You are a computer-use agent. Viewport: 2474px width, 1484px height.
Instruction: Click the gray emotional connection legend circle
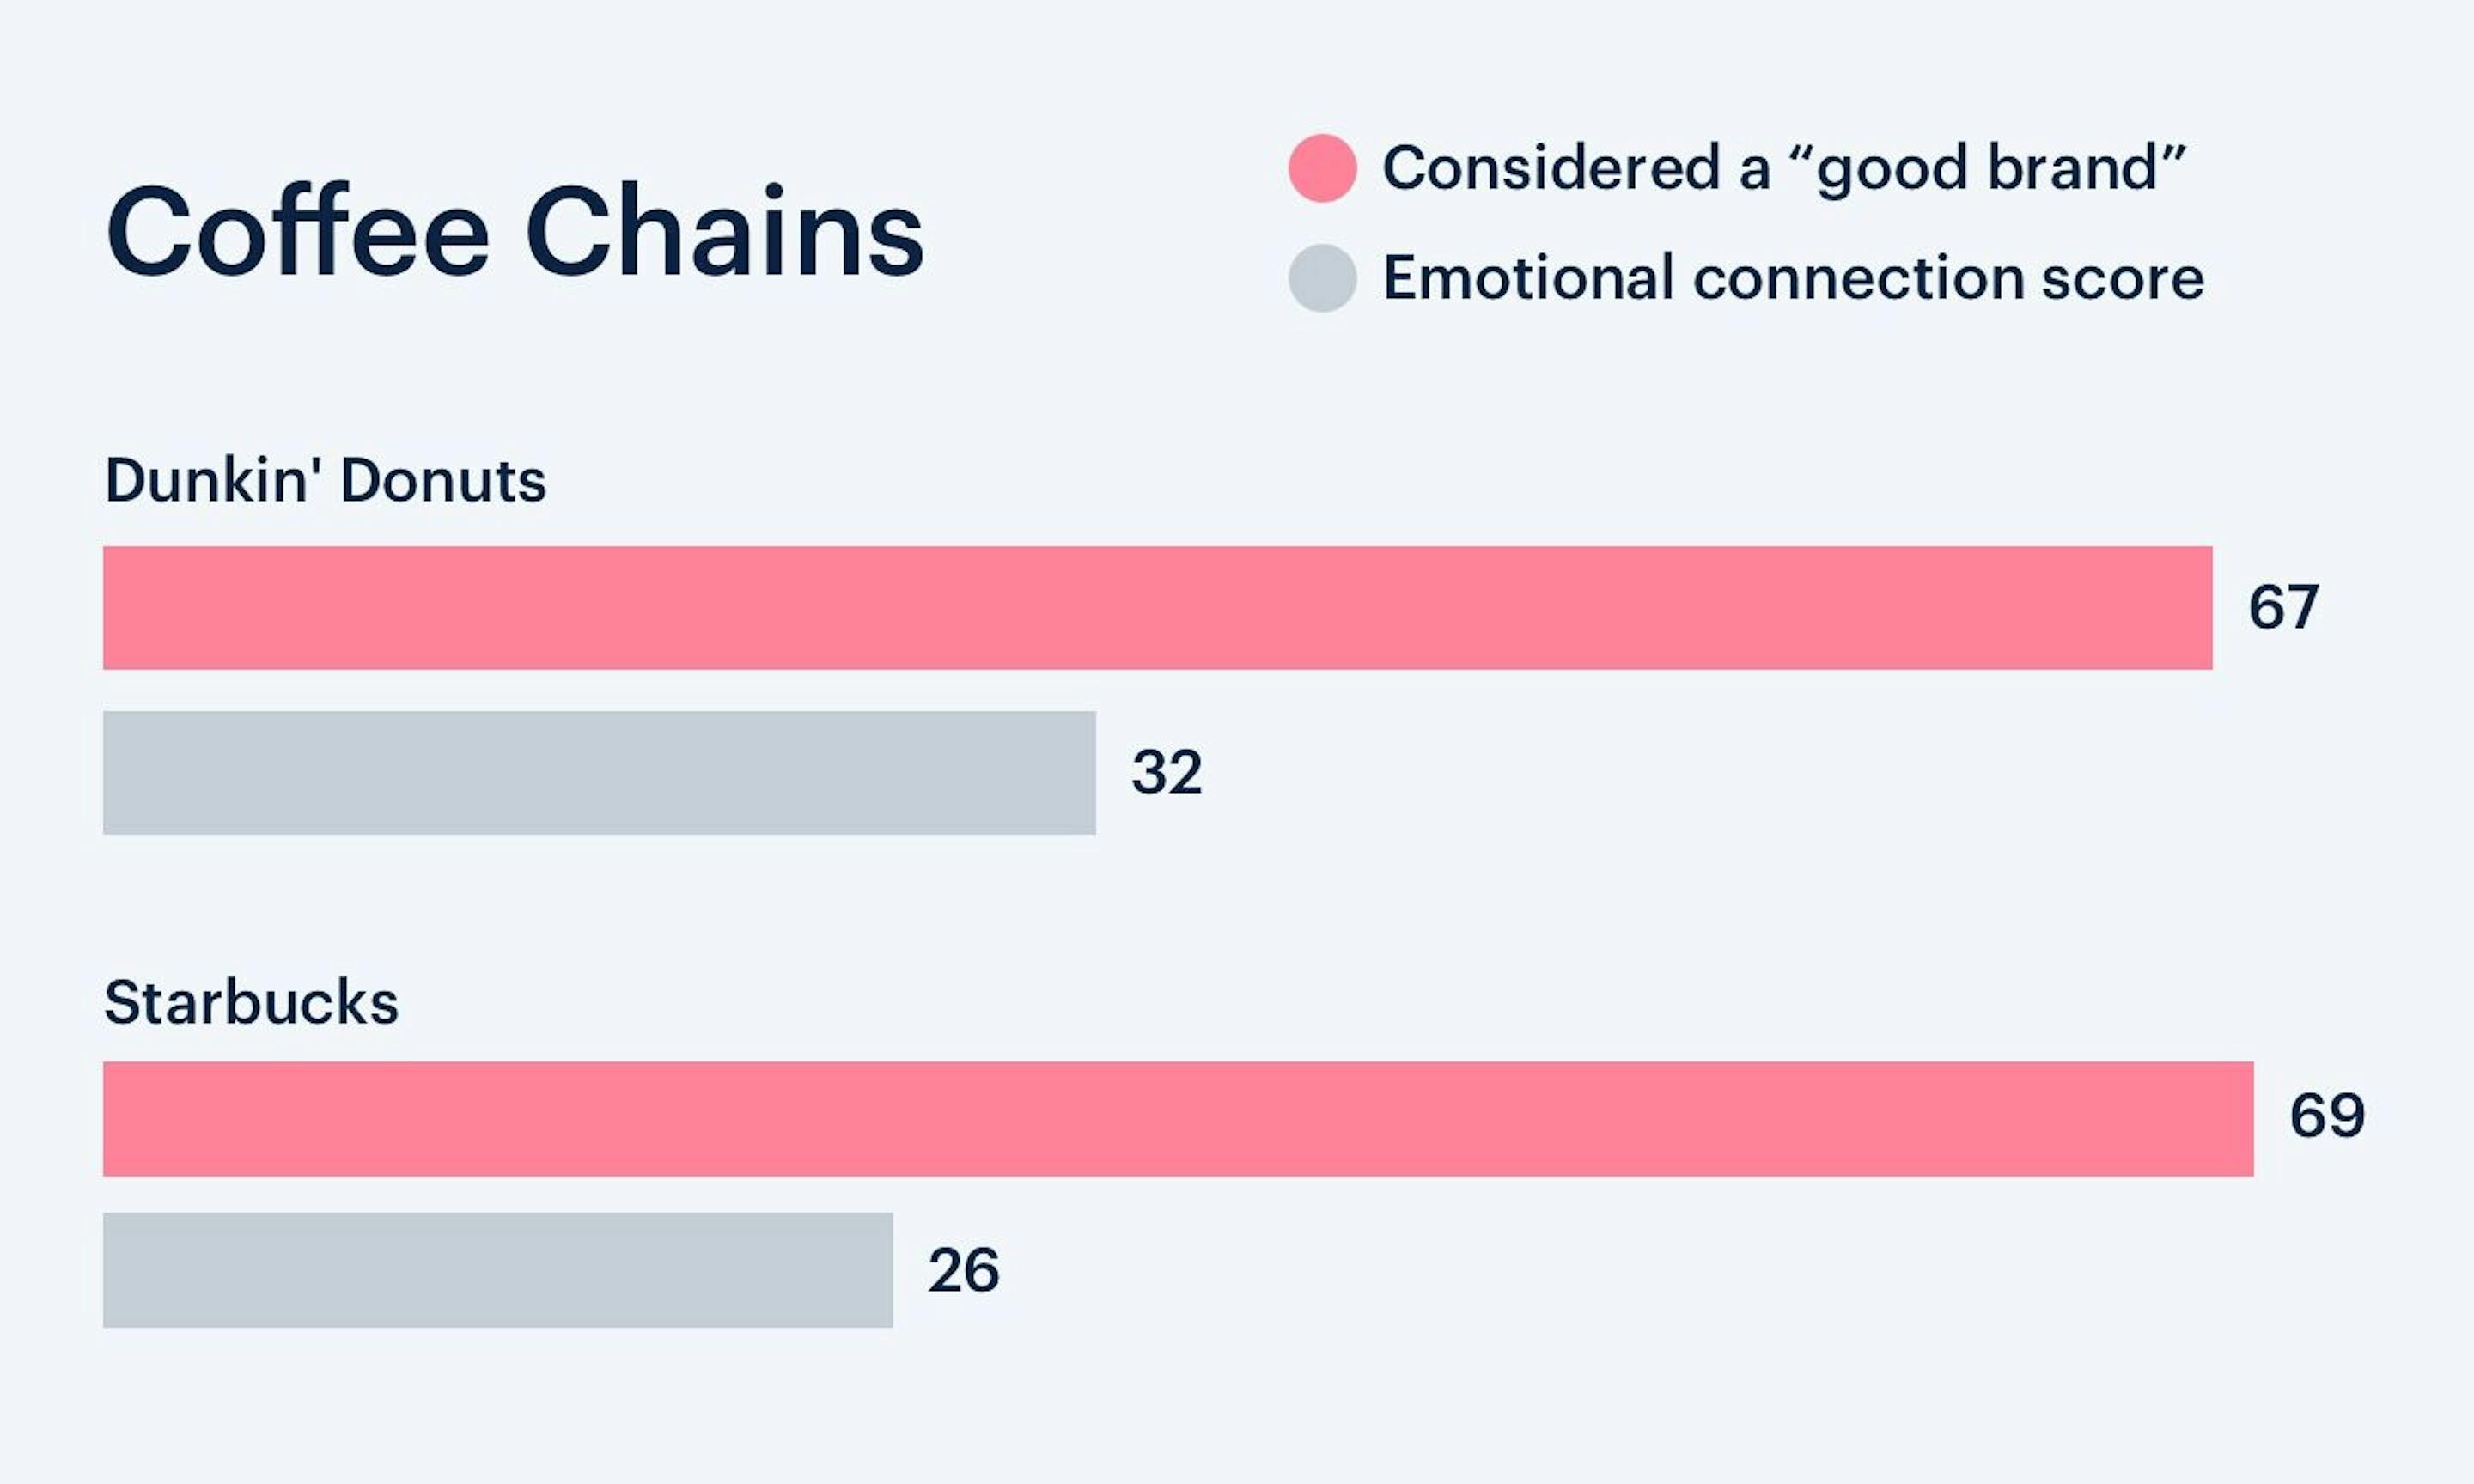pyautogui.click(x=1322, y=278)
